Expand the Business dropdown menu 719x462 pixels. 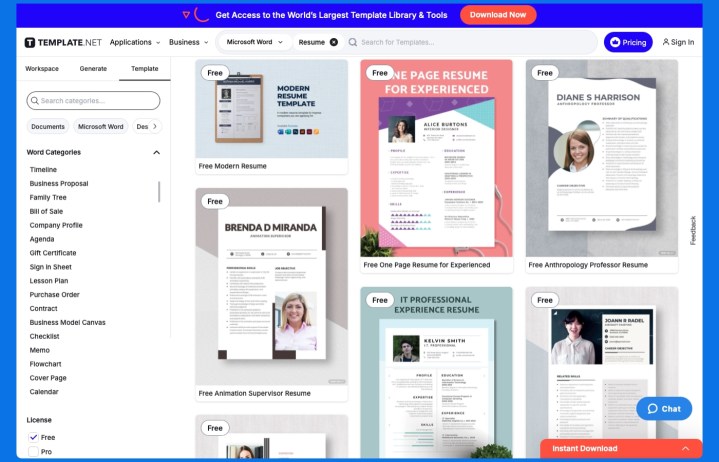click(188, 42)
